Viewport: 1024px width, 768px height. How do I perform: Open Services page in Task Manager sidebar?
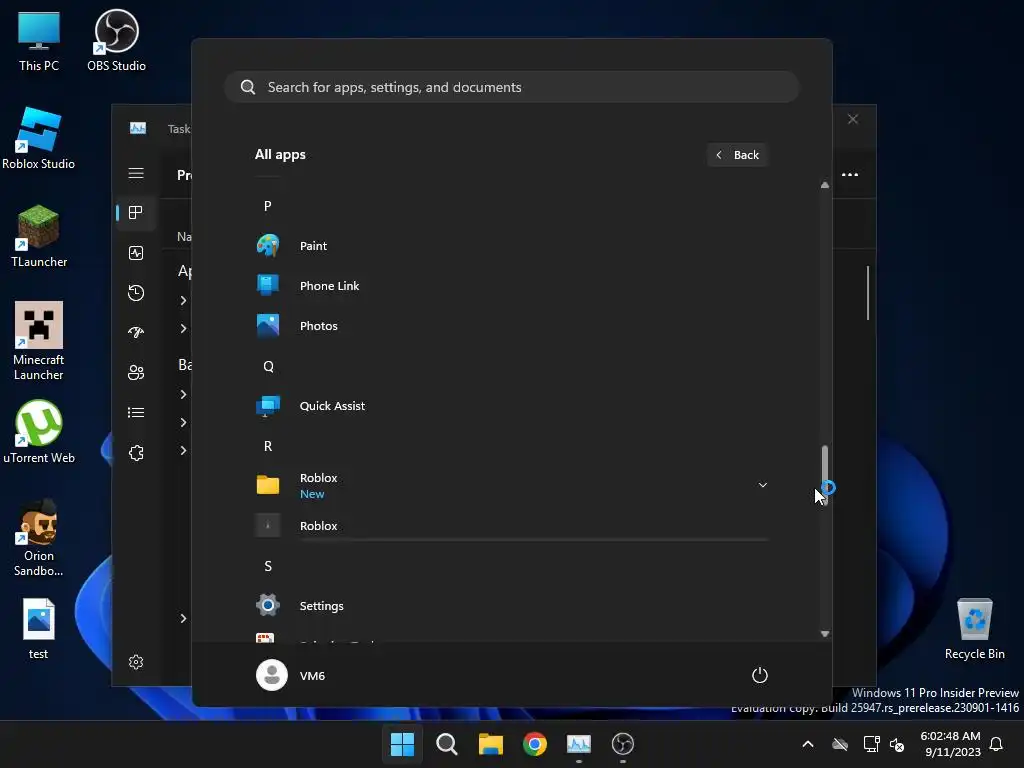point(136,453)
